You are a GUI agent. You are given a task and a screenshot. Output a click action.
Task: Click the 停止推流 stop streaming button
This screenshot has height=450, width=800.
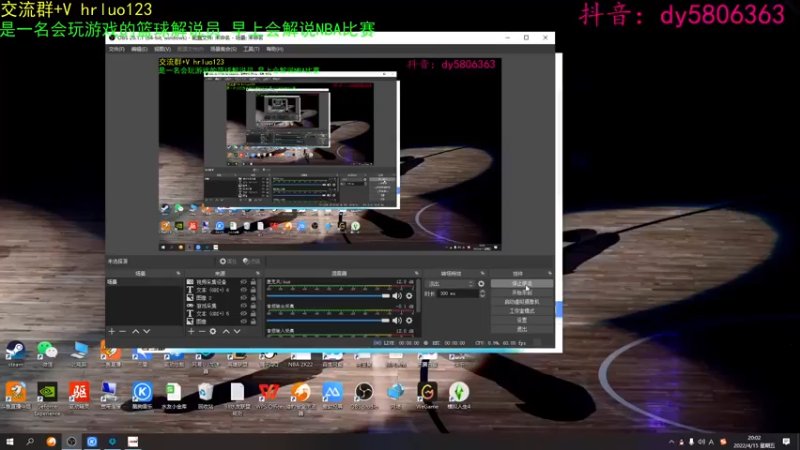(x=521, y=283)
